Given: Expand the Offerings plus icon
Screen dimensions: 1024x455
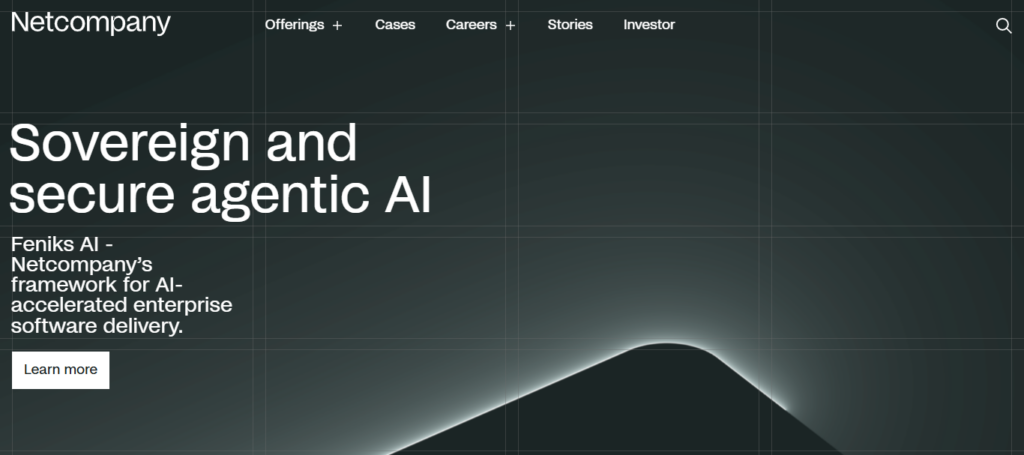Looking at the screenshot, I should (x=337, y=25).
